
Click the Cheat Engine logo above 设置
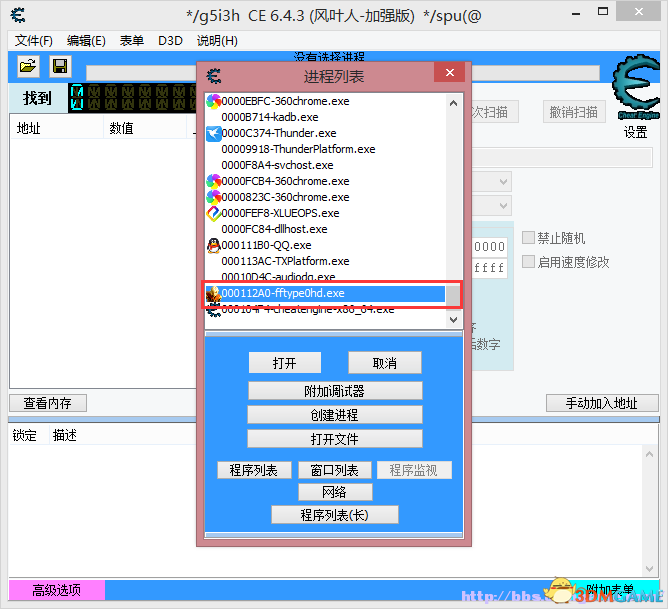pos(636,87)
